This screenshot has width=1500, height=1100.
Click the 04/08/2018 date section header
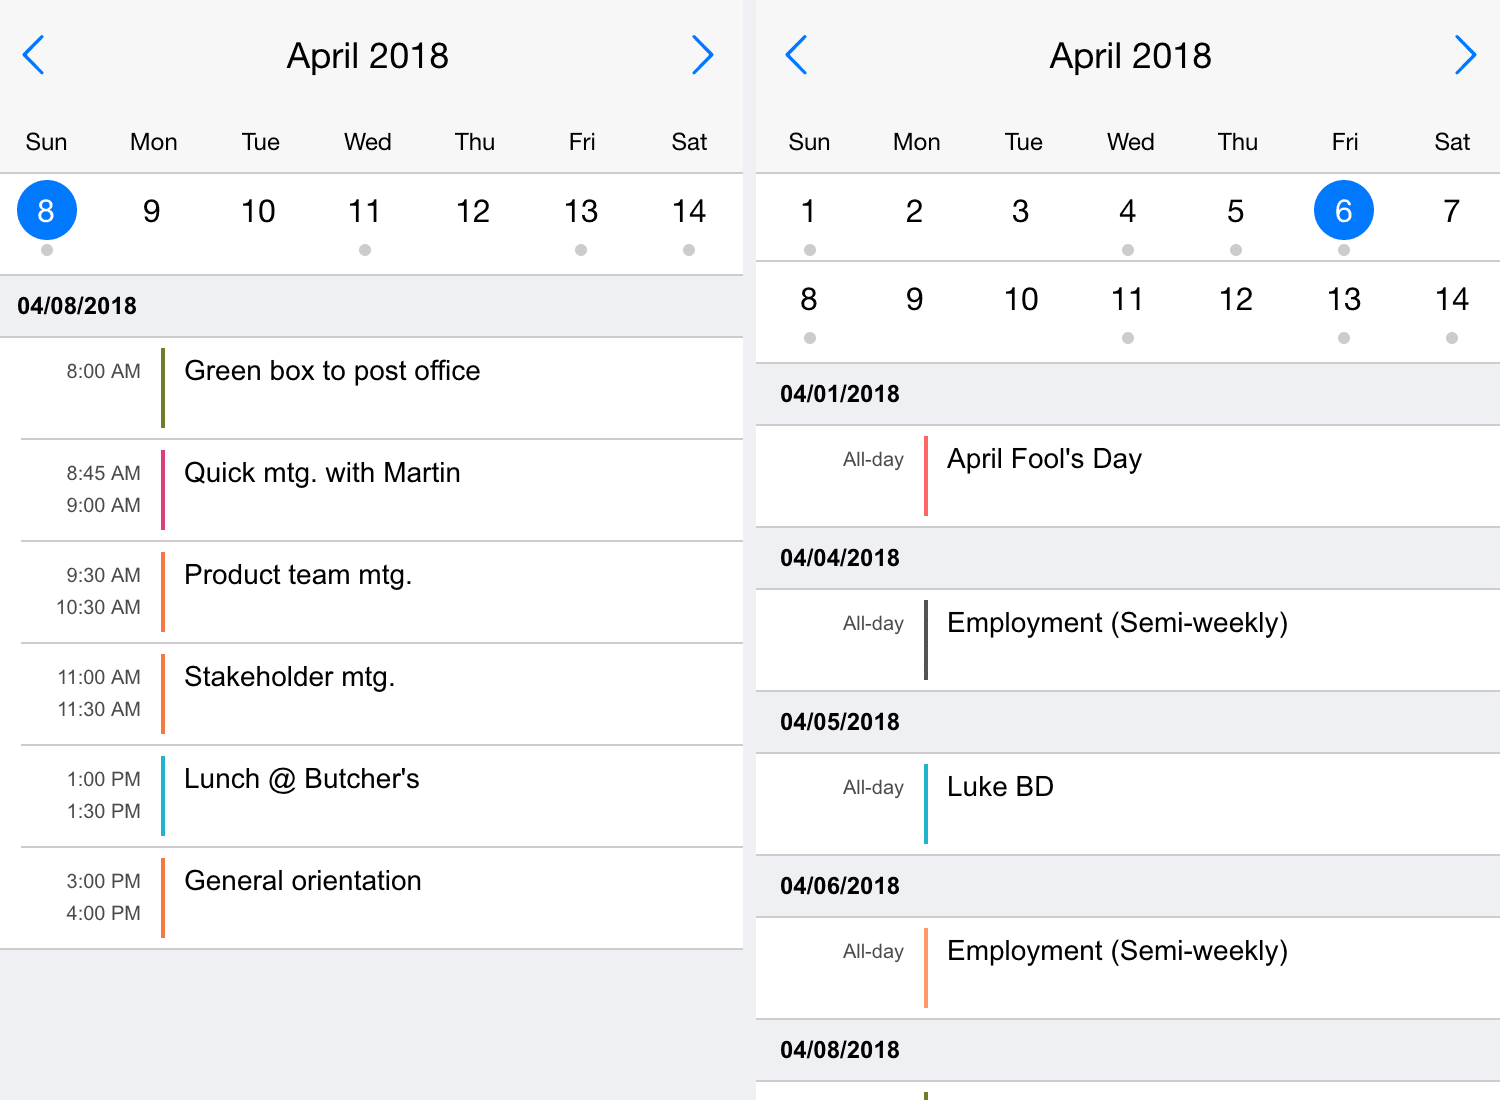[x=78, y=305]
